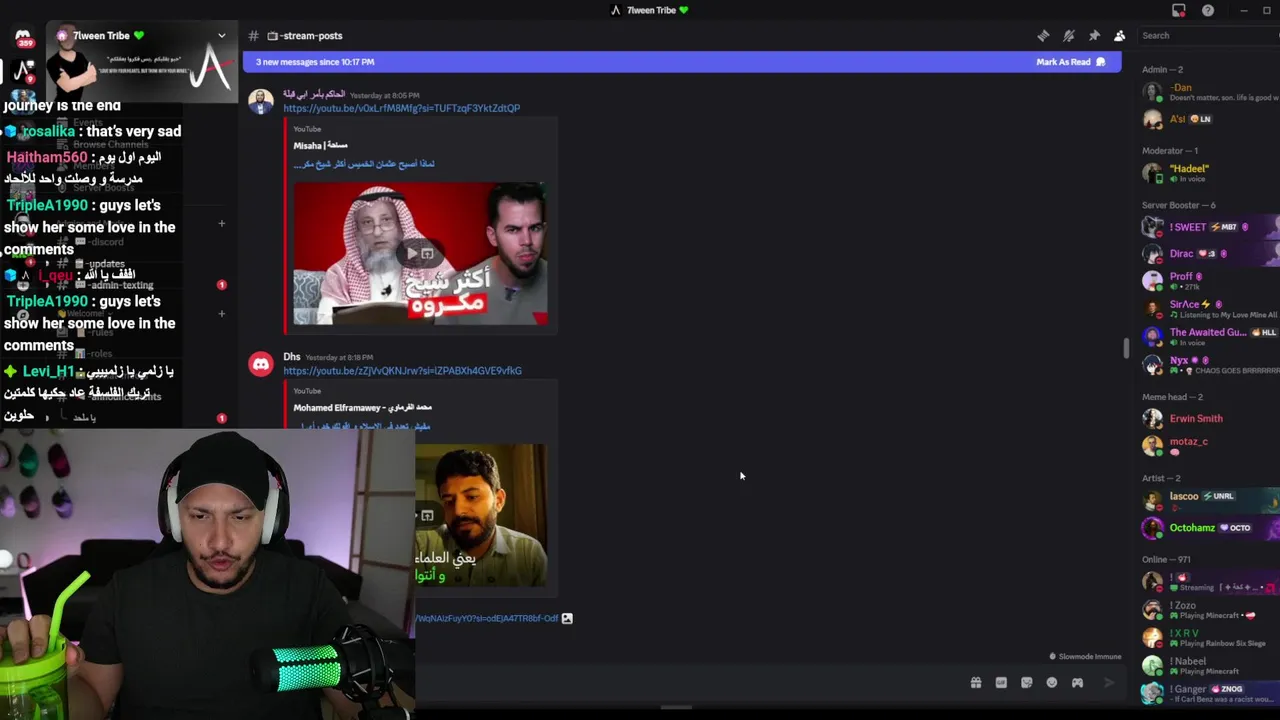Click the send message arrow icon
1280x720 pixels.
point(1109,683)
